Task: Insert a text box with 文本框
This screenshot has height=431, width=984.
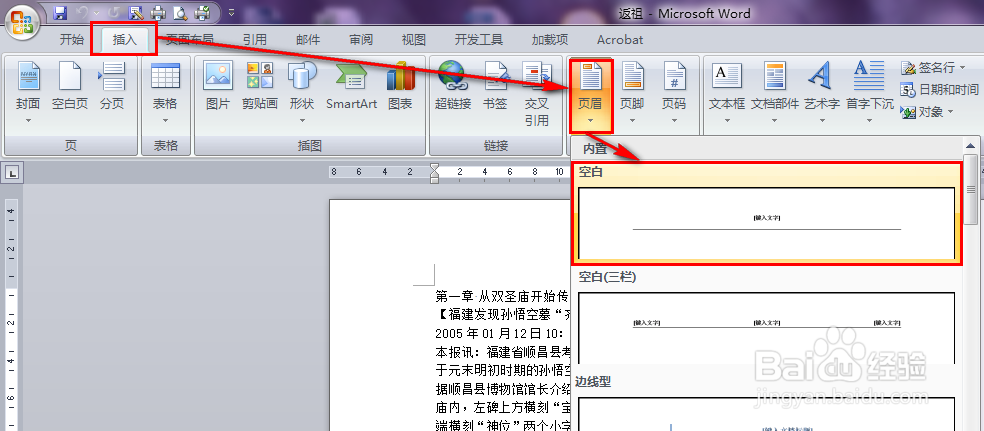Action: click(x=727, y=94)
